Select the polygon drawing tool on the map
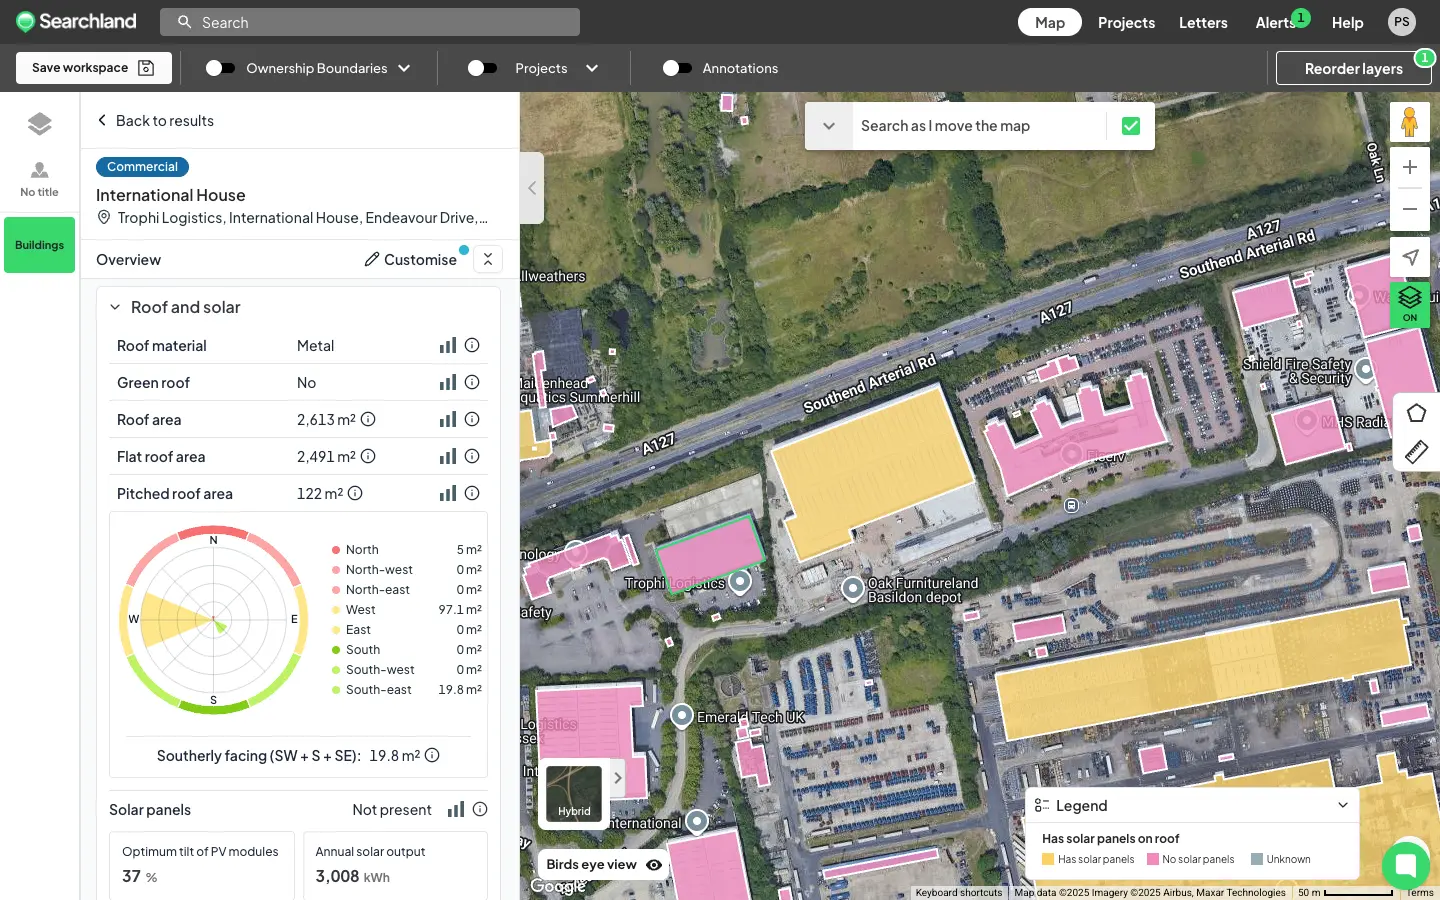Screen dimensions: 1440x900 click(1416, 413)
